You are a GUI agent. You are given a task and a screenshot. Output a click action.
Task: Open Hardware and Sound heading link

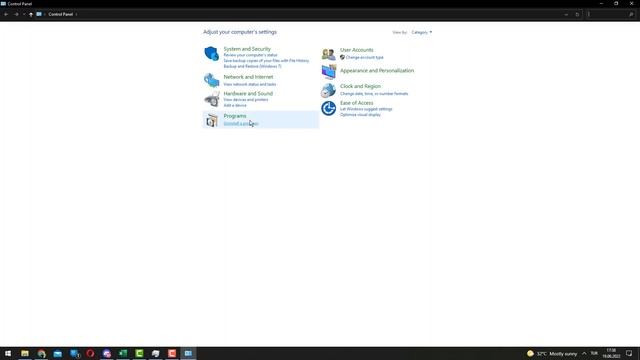(248, 94)
